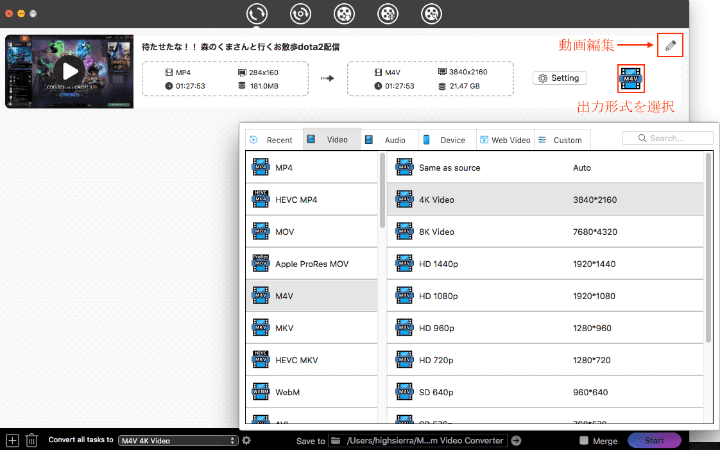720x450 pixels.
Task: Open Convert all tasks to dropdown
Action: 178,440
